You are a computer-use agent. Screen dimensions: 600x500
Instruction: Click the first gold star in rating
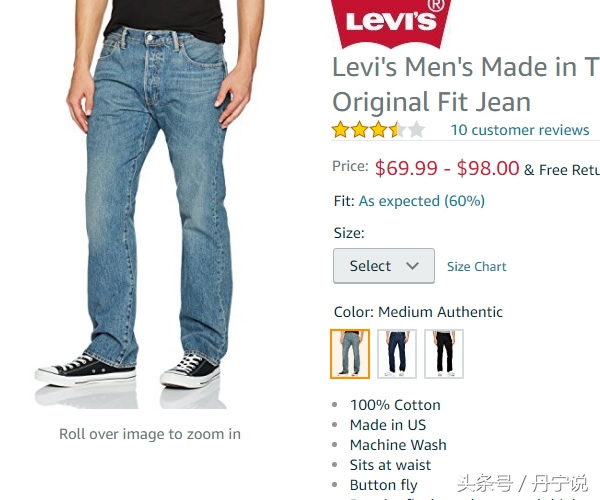click(340, 130)
